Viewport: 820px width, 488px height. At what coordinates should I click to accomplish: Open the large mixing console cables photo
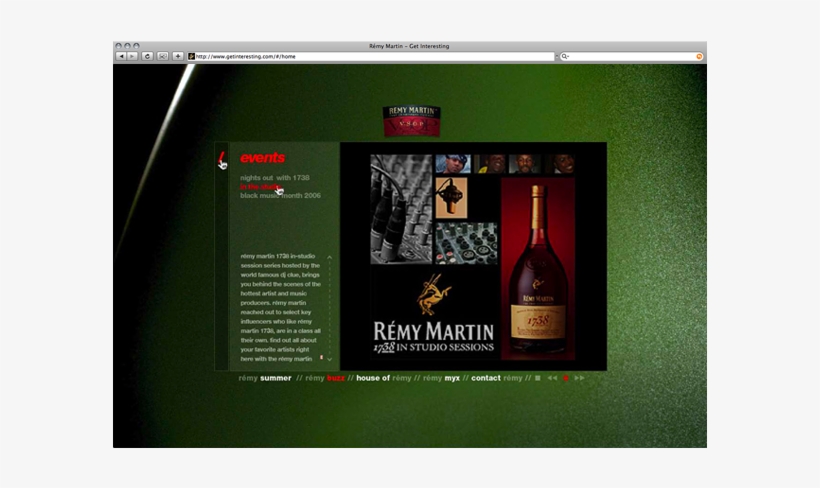(401, 209)
